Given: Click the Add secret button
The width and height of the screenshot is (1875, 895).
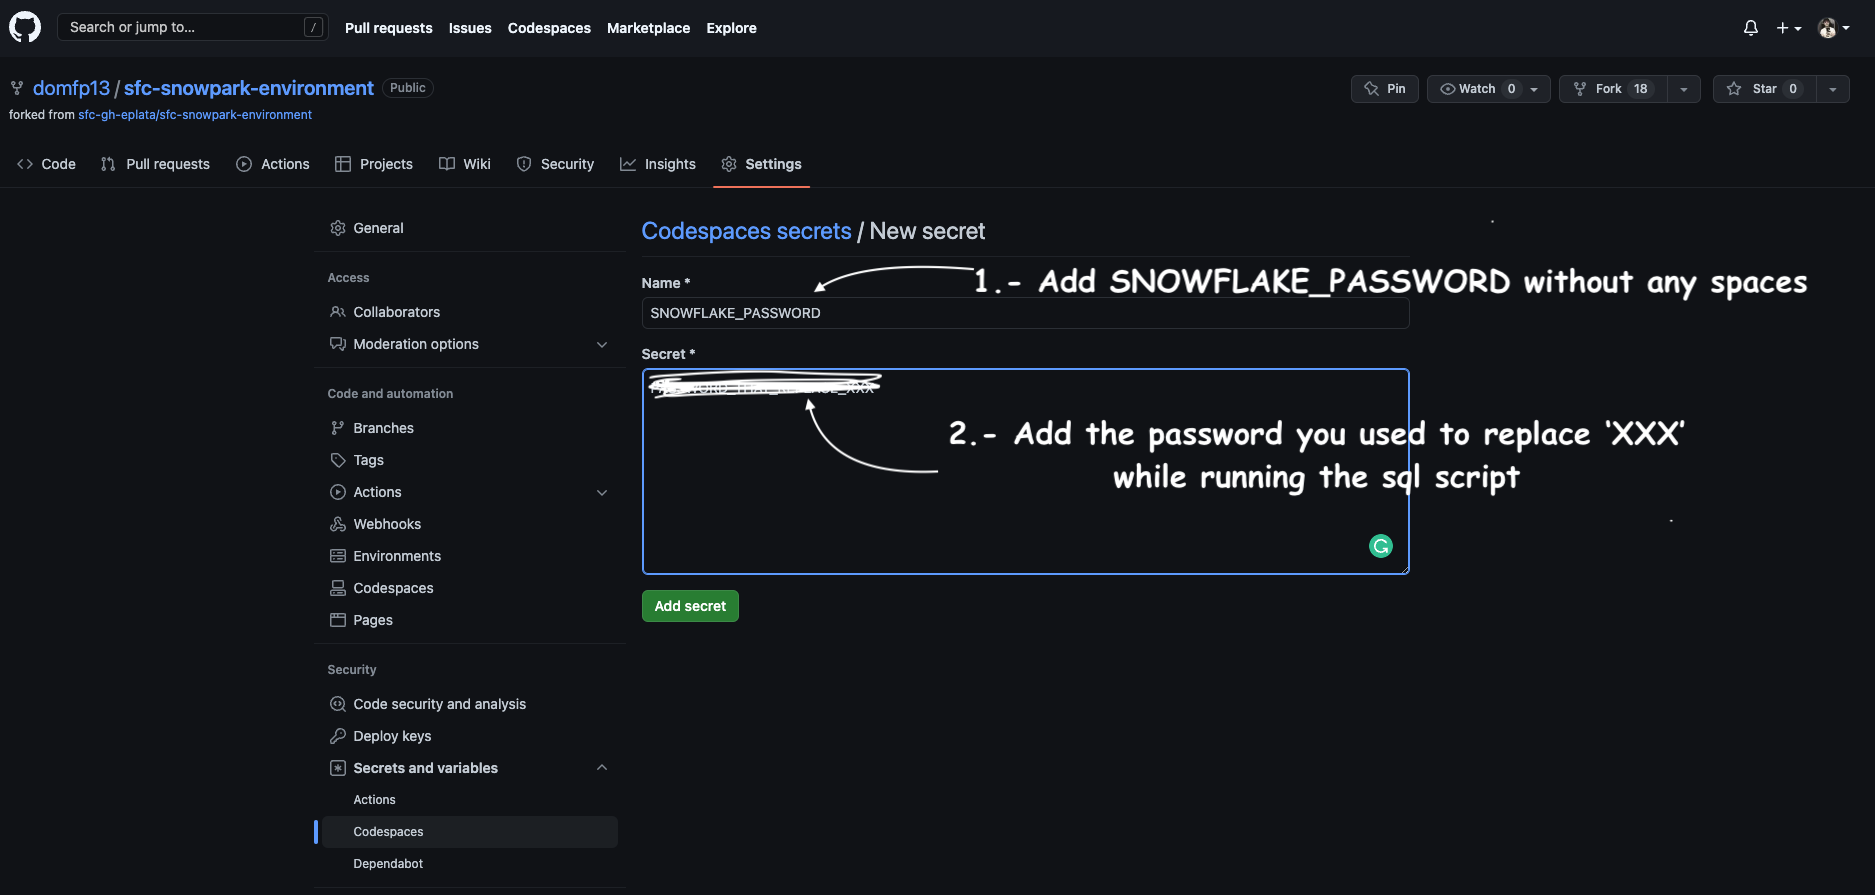Looking at the screenshot, I should click(690, 606).
